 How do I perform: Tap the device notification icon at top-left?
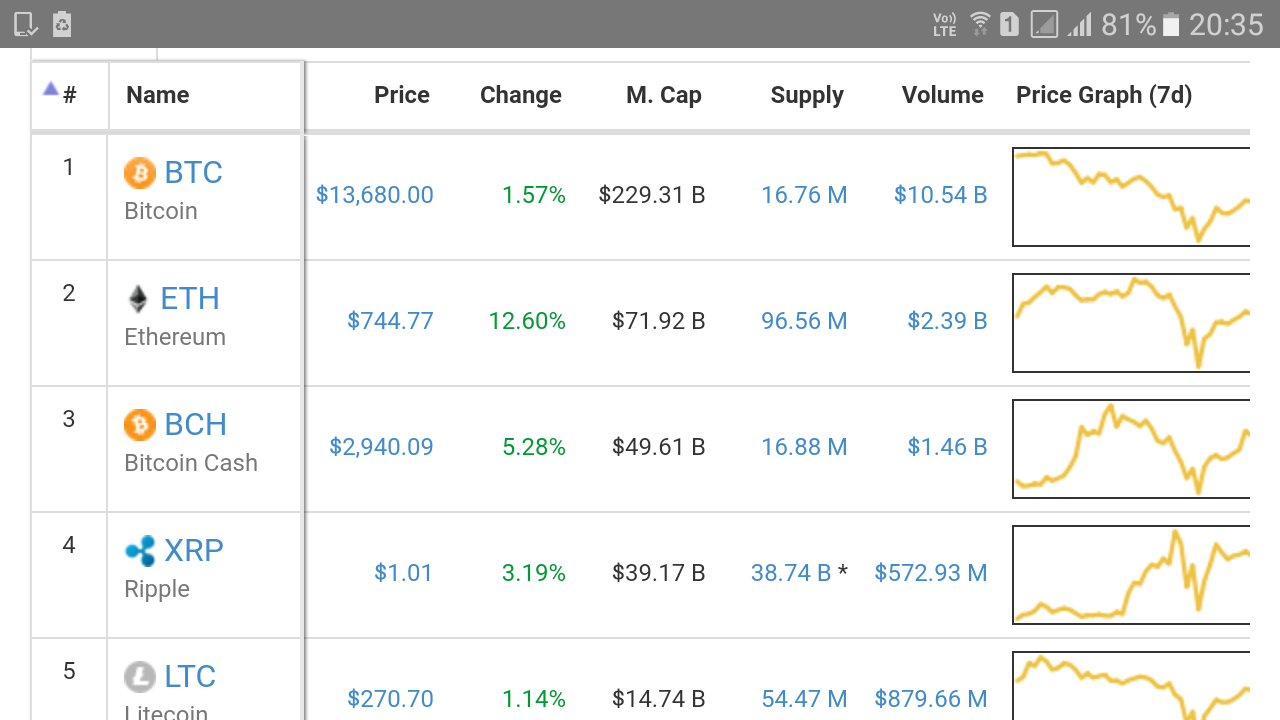coord(26,24)
